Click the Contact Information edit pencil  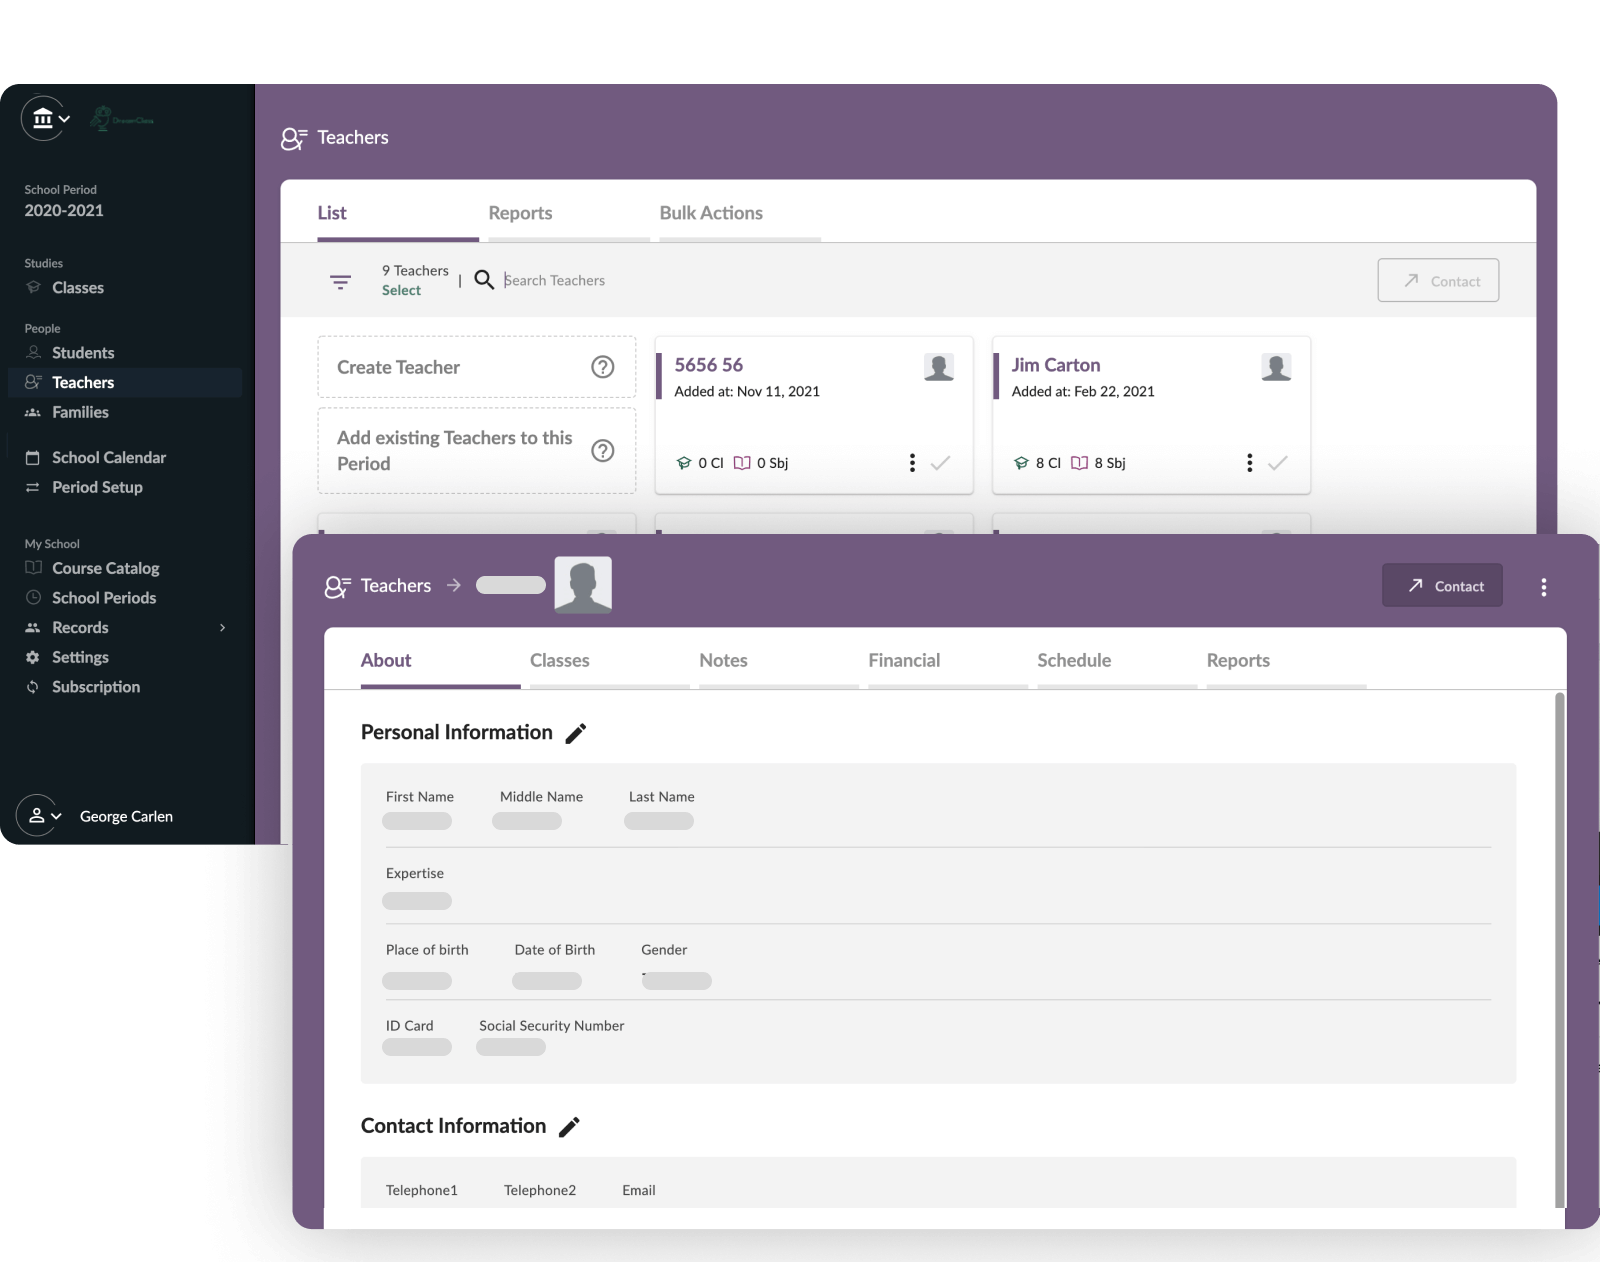pyautogui.click(x=569, y=1127)
